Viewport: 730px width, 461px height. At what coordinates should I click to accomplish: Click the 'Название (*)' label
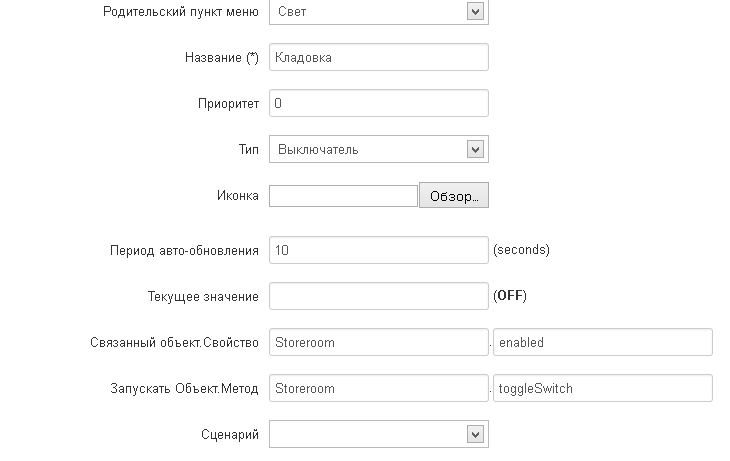click(x=222, y=58)
